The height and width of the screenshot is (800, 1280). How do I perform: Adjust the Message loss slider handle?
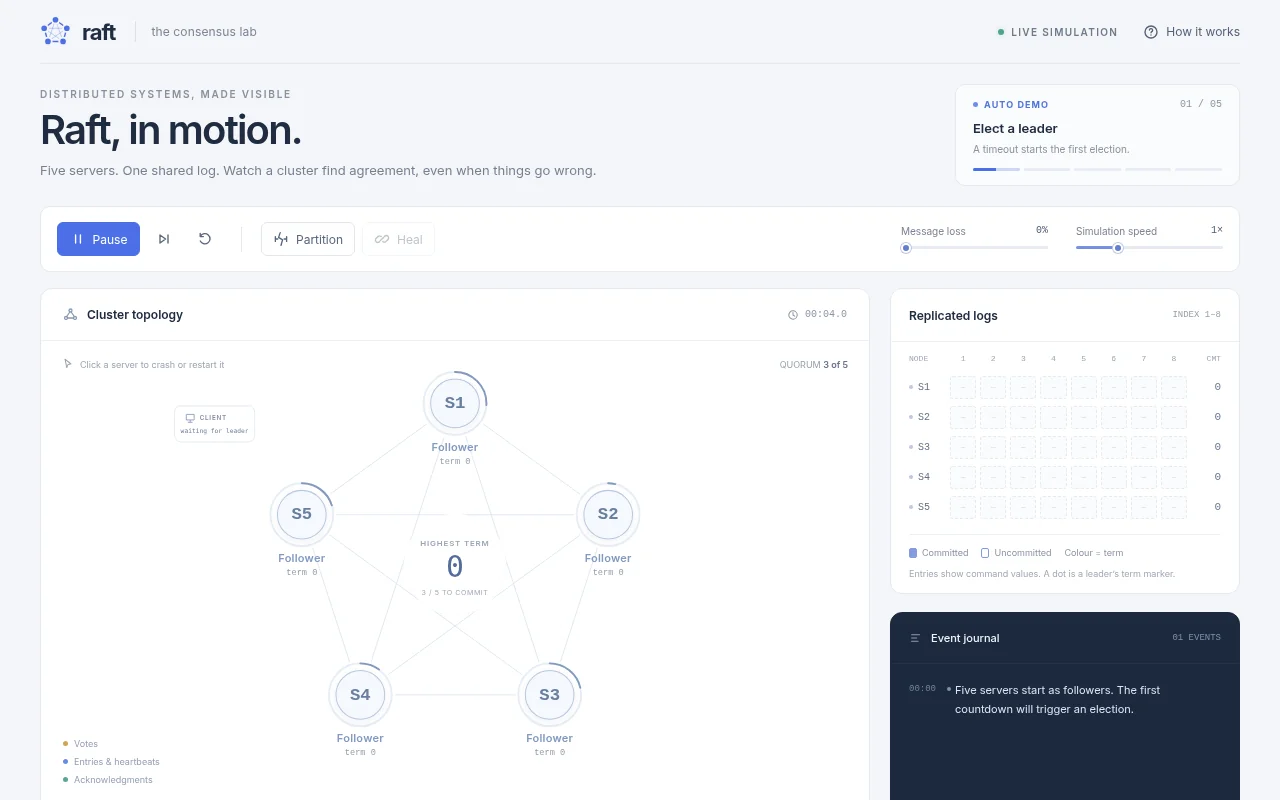(x=906, y=248)
